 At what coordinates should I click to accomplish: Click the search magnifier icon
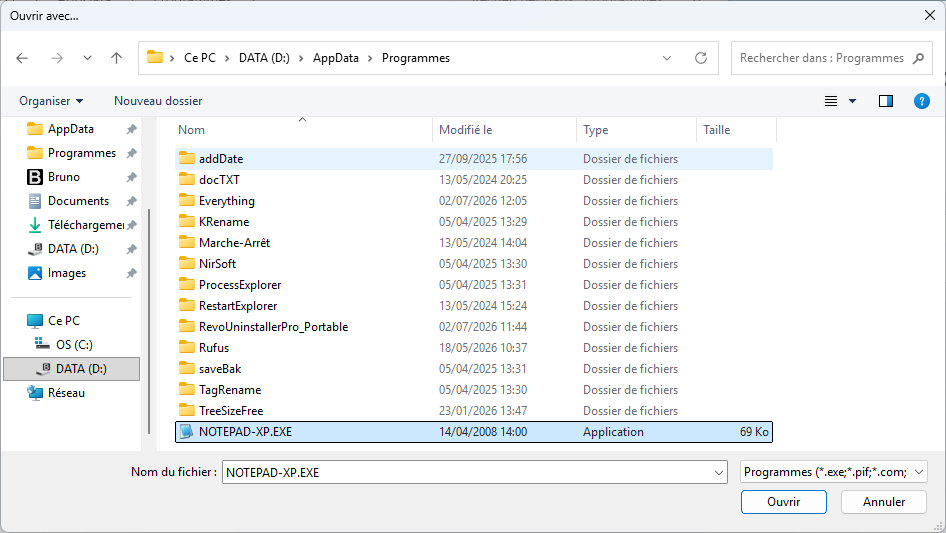click(918, 58)
